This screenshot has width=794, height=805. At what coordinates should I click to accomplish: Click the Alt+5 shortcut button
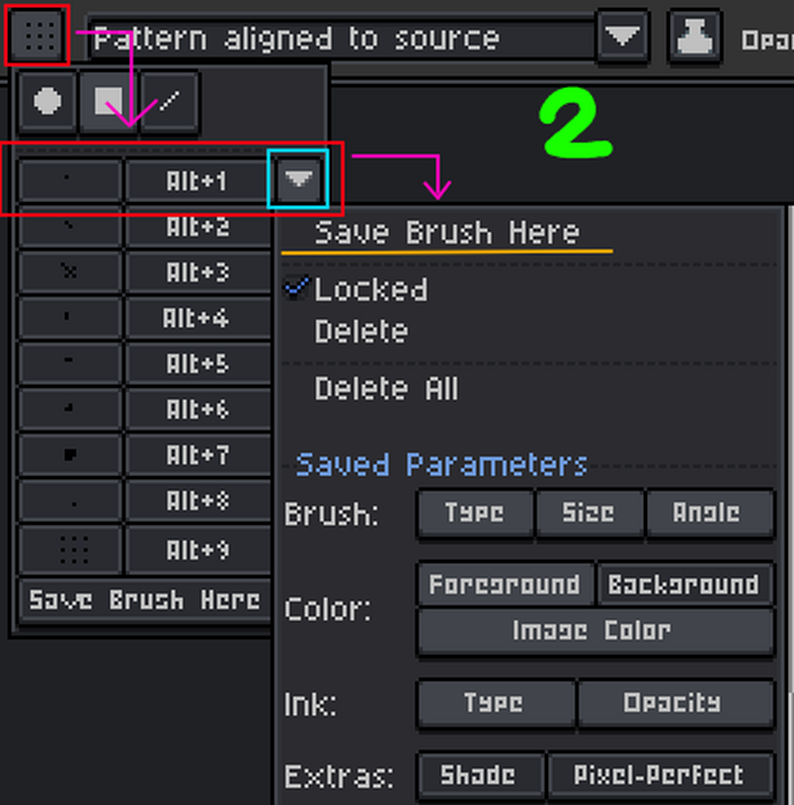pyautogui.click(x=197, y=364)
